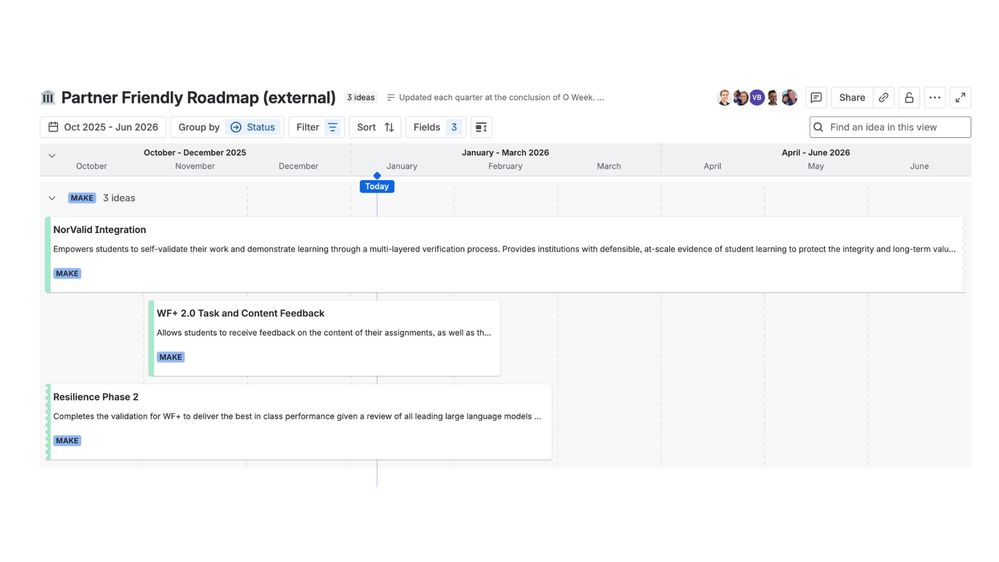Click the Partner Friendly Roadmap (external) title
The height and width of the screenshot is (562, 999).
pos(198,97)
